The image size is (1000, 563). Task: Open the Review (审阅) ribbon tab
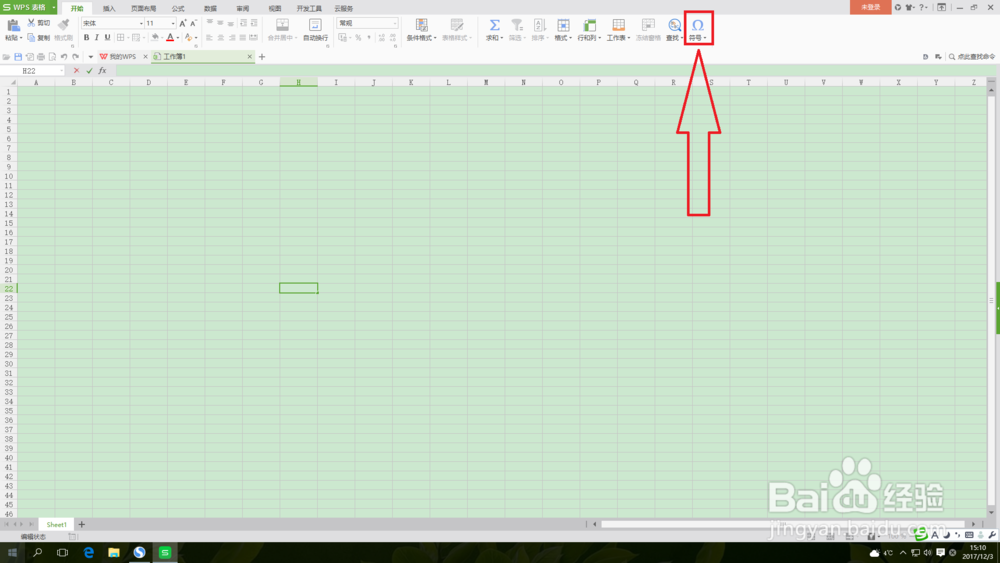pyautogui.click(x=242, y=8)
